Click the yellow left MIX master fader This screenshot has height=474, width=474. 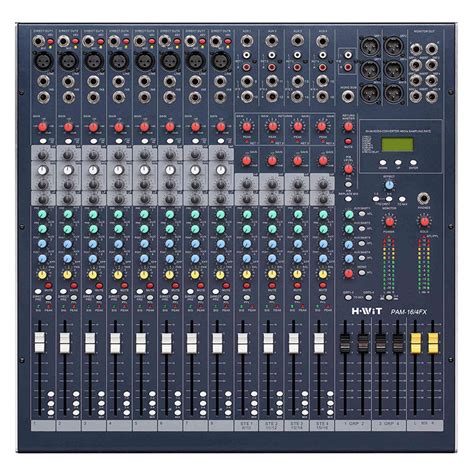point(415,343)
